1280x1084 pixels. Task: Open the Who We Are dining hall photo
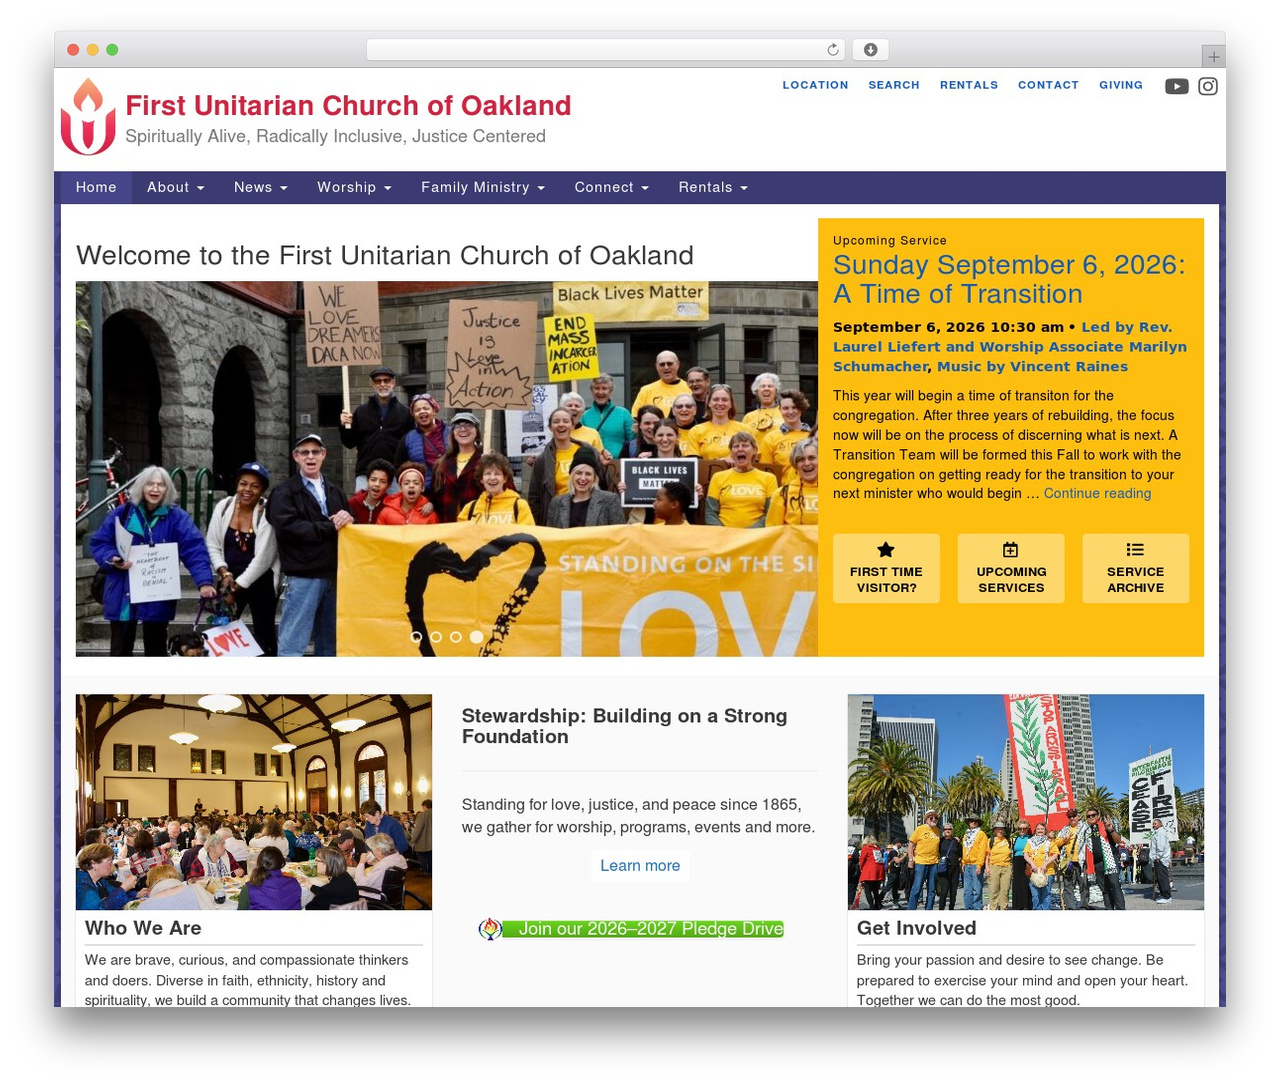[x=254, y=802]
